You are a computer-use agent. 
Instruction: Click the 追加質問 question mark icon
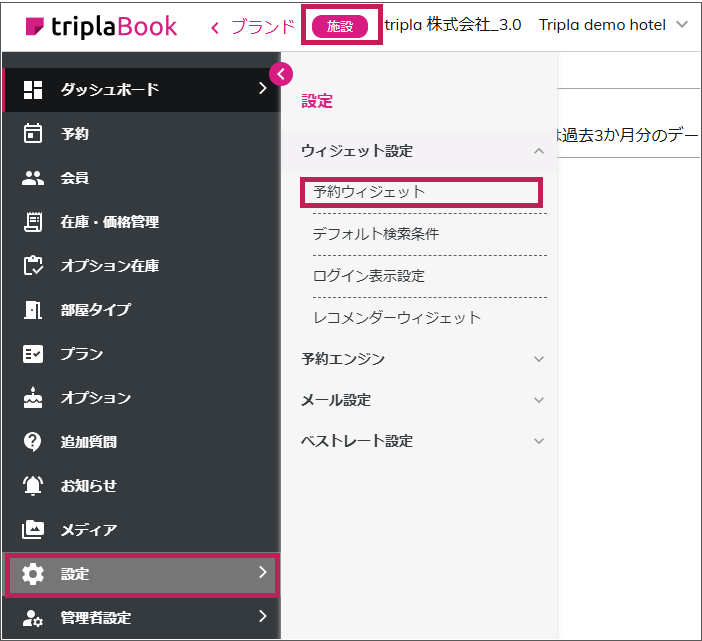(33, 442)
